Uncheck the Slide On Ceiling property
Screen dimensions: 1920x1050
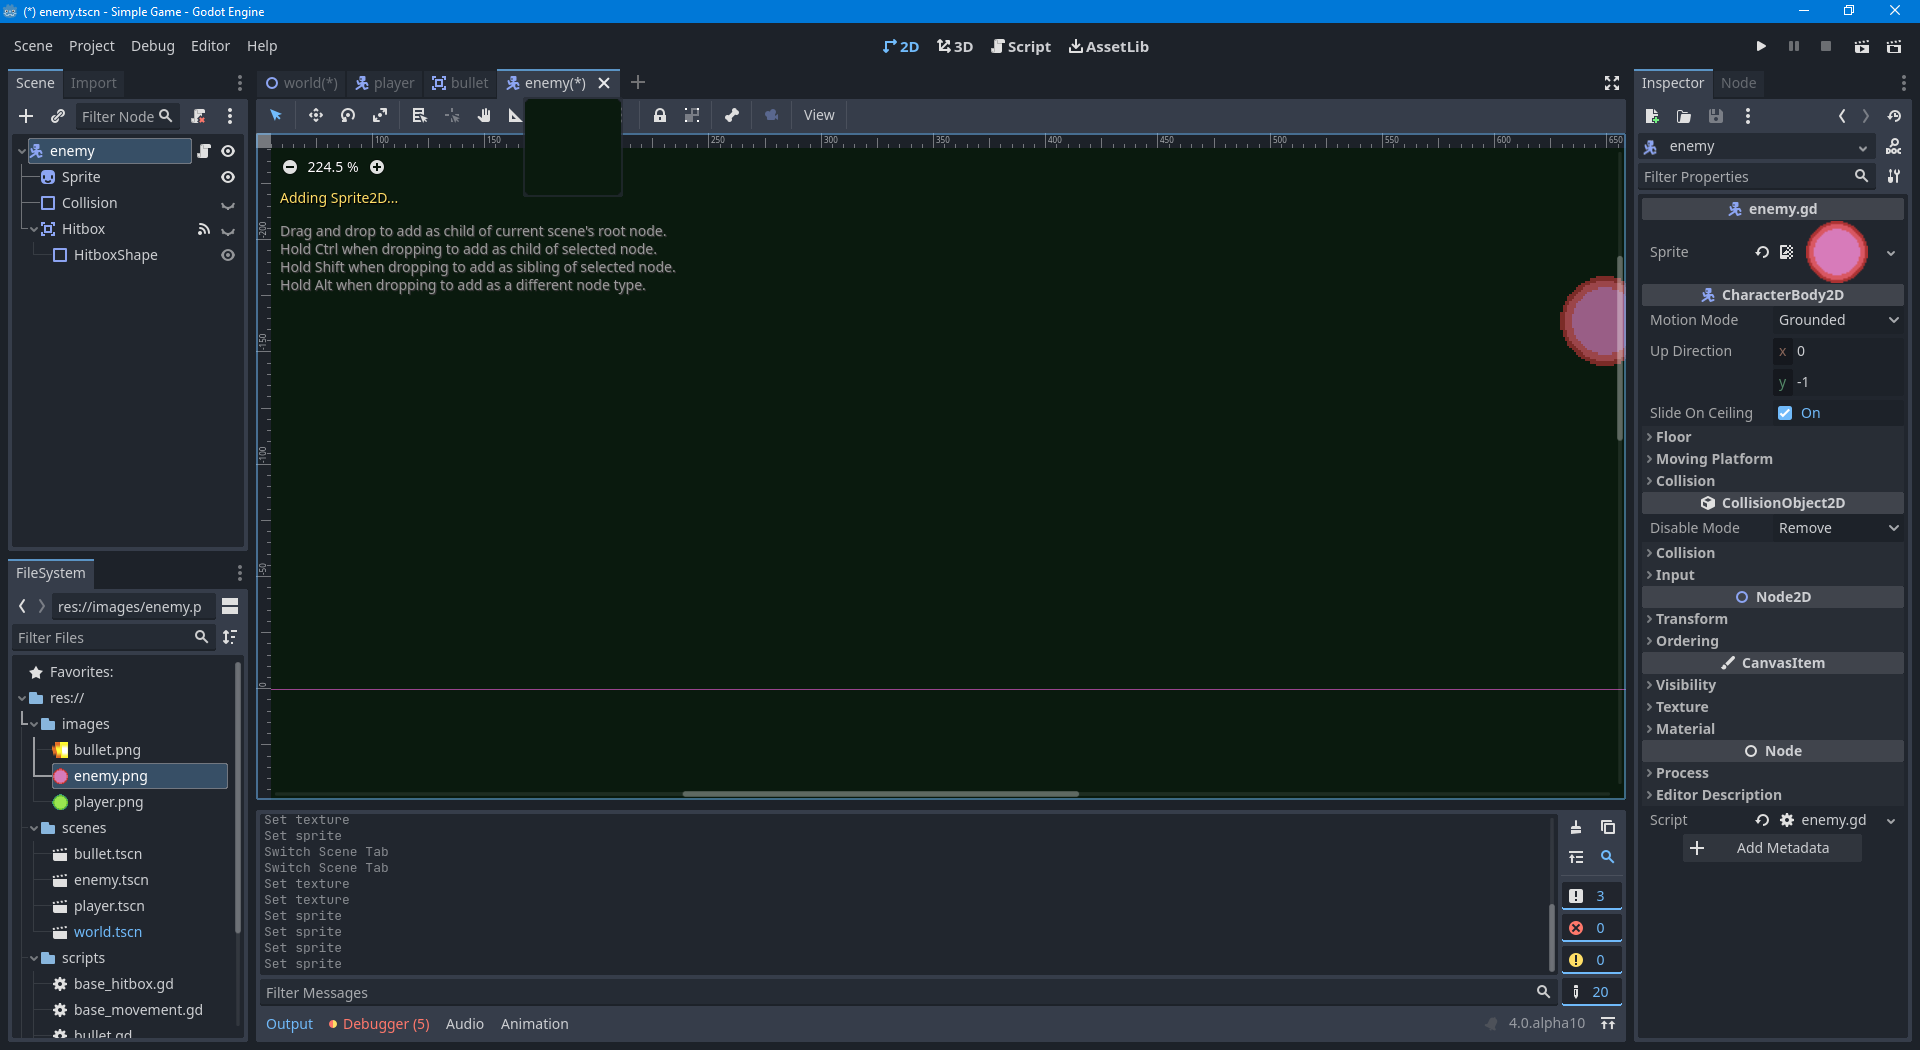pos(1787,412)
